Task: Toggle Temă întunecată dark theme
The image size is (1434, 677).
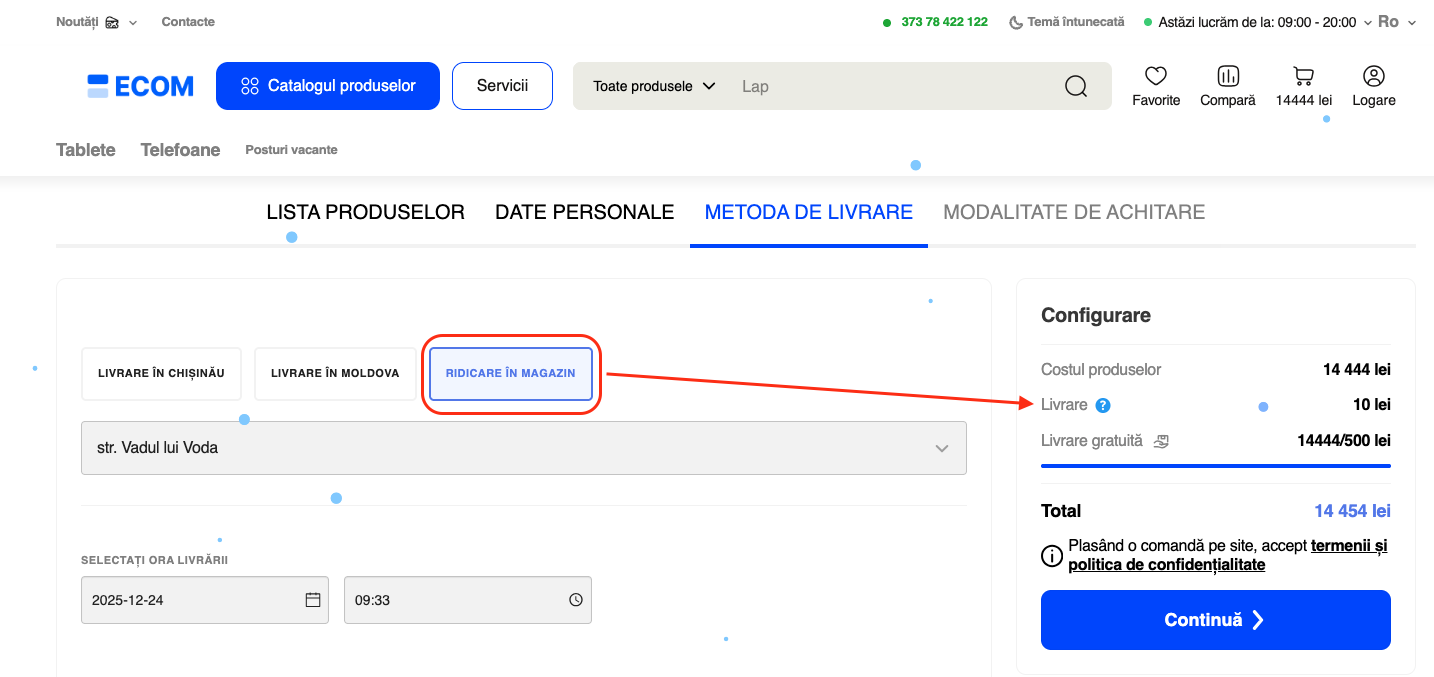Action: click(1066, 22)
